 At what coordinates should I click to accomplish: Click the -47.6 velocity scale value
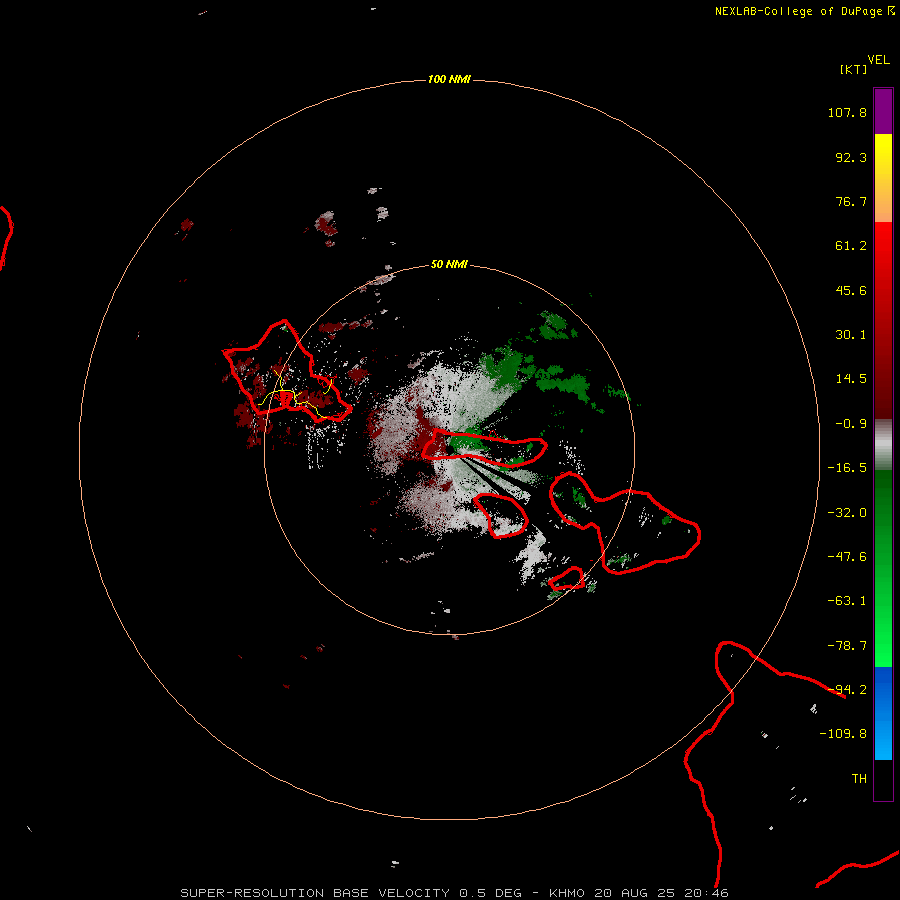847,557
